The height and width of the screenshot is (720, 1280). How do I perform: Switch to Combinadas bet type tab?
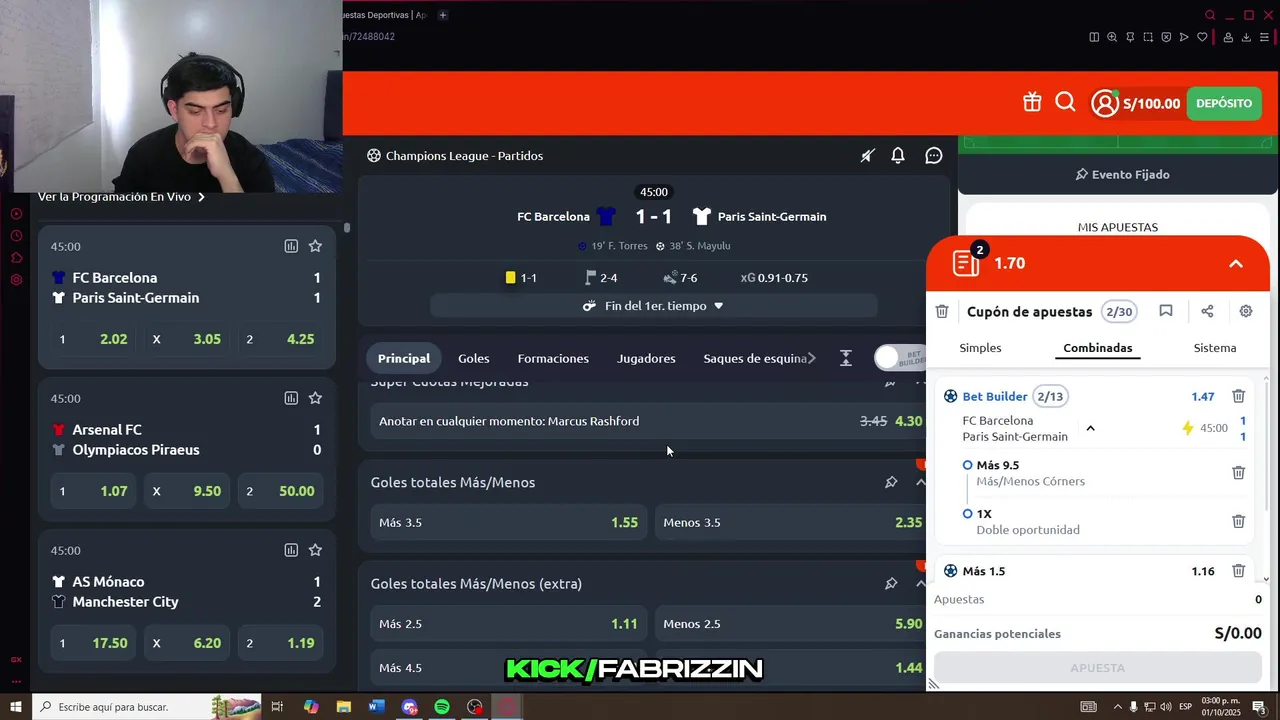point(1098,348)
